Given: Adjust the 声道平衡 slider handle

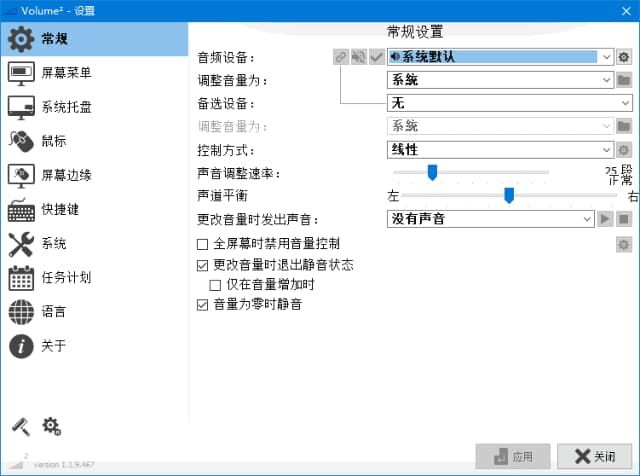Looking at the screenshot, I should tap(509, 195).
